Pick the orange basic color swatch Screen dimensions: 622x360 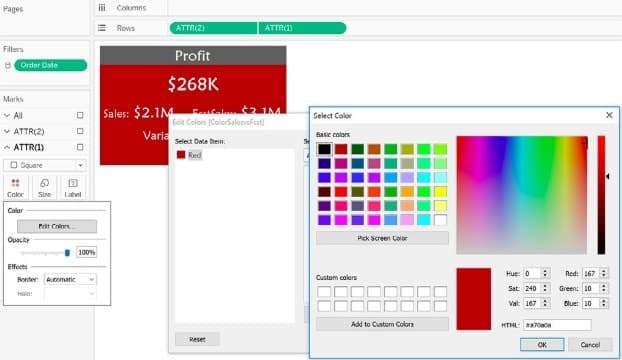pyautogui.click(x=407, y=192)
